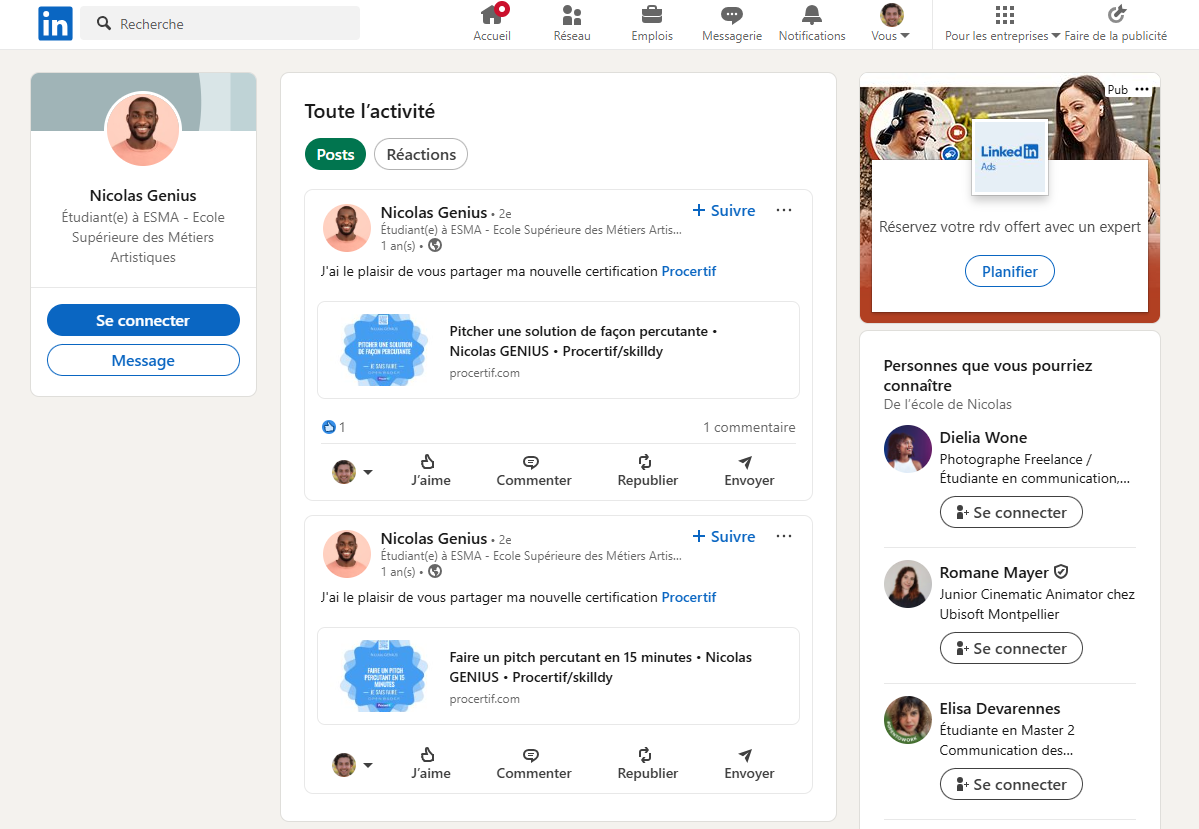The height and width of the screenshot is (829, 1199).
Task: Switch to the Réactions tab
Action: pyautogui.click(x=421, y=154)
